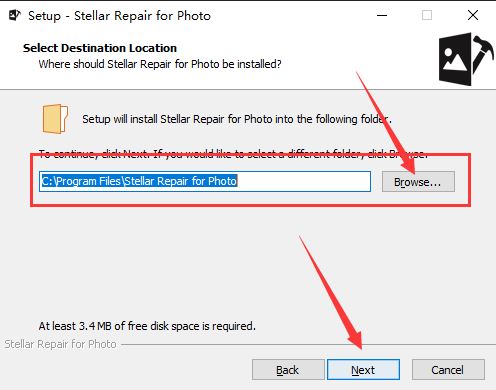This screenshot has height=390, width=496.
Task: Cancel the installation
Action: [x=448, y=370]
